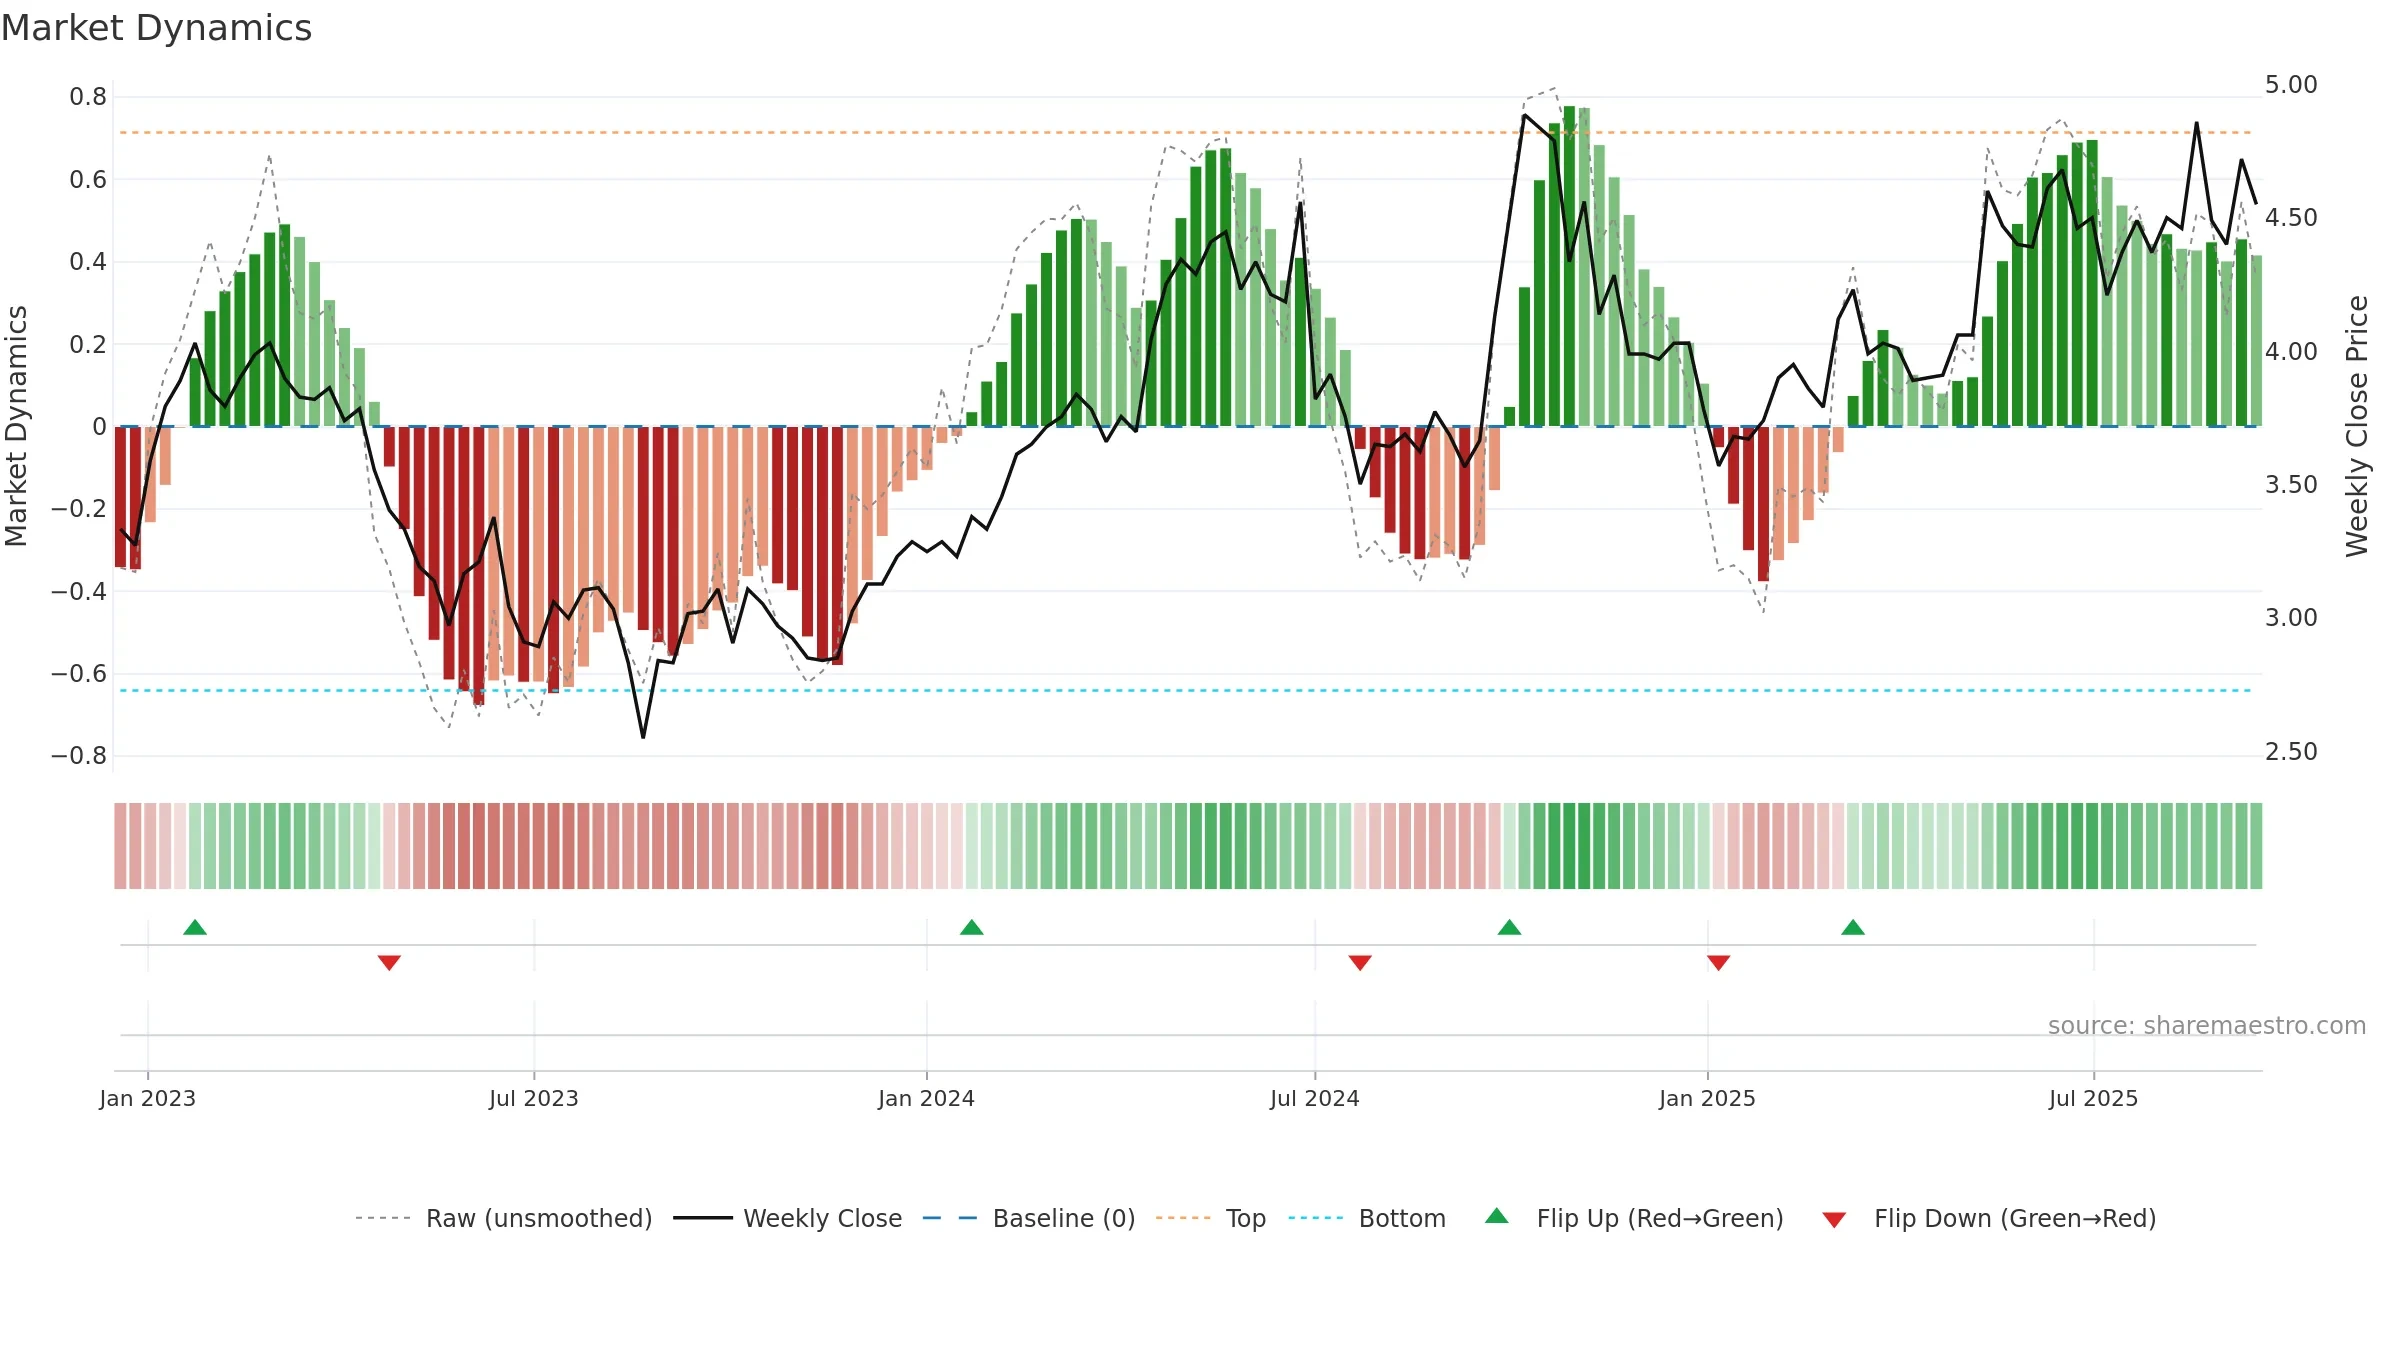This screenshot has width=2400, height=1350.
Task: Click the green Flip Up marker near Jan 2024
Action: (972, 927)
